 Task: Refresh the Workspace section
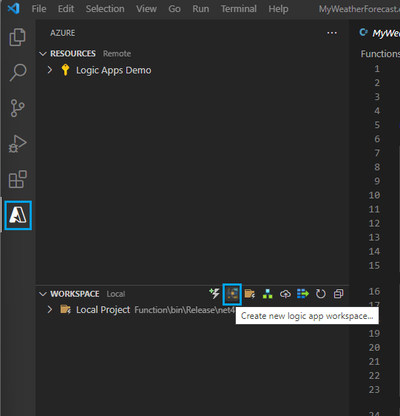(320, 294)
